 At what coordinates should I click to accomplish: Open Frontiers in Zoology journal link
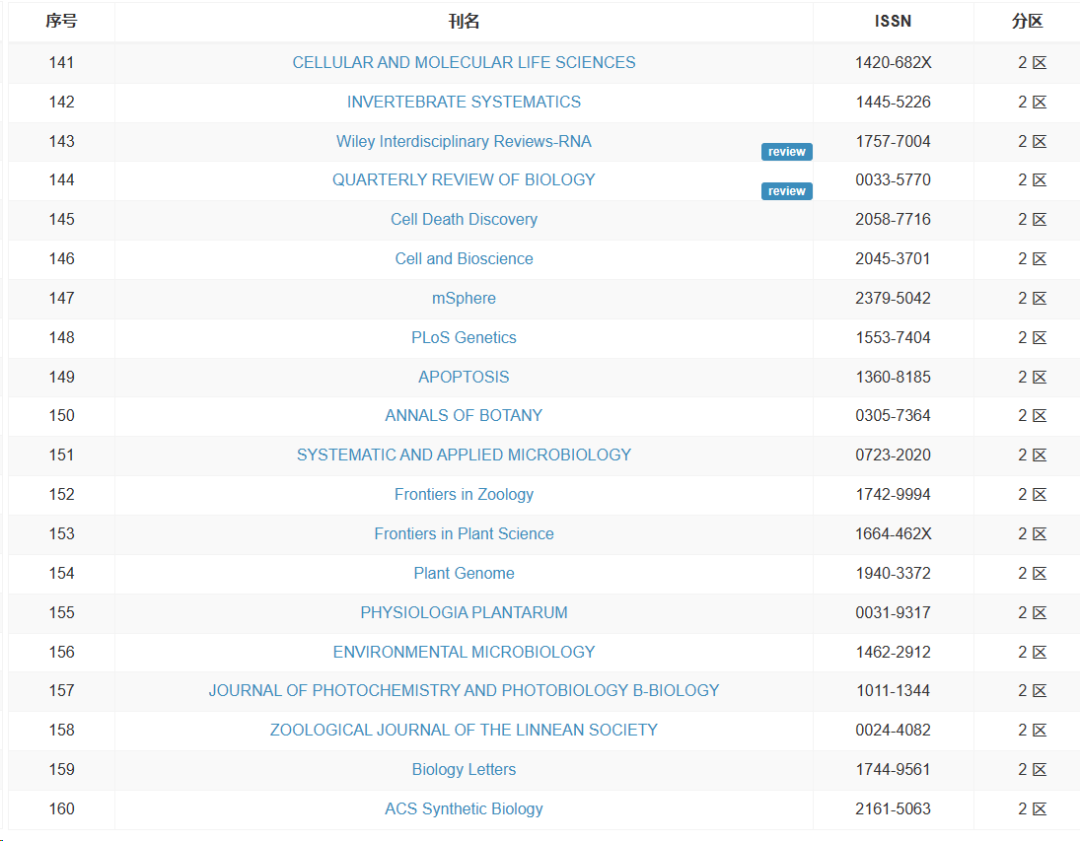point(464,495)
